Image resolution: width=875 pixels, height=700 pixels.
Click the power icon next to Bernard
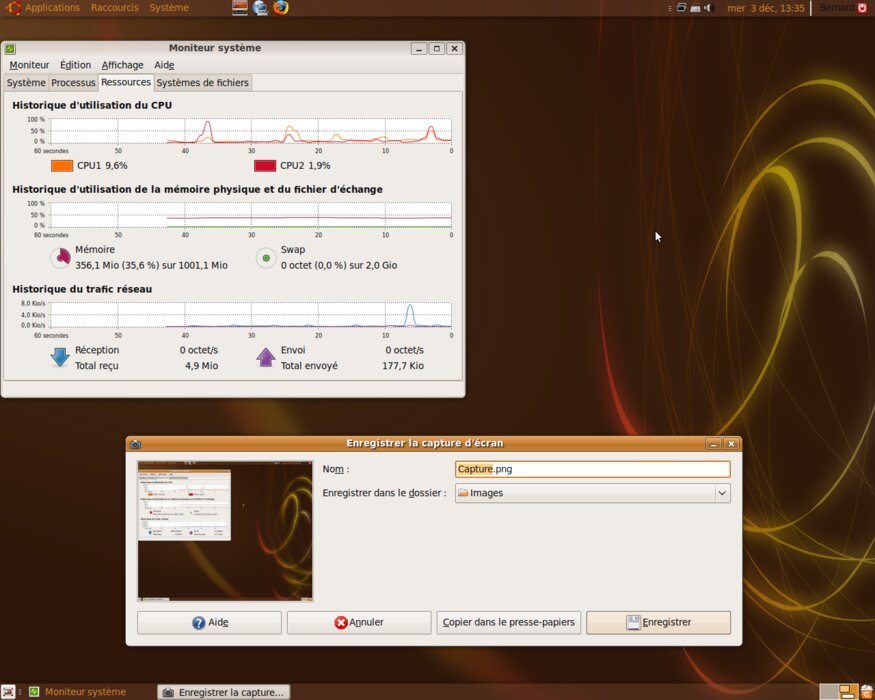pos(863,8)
